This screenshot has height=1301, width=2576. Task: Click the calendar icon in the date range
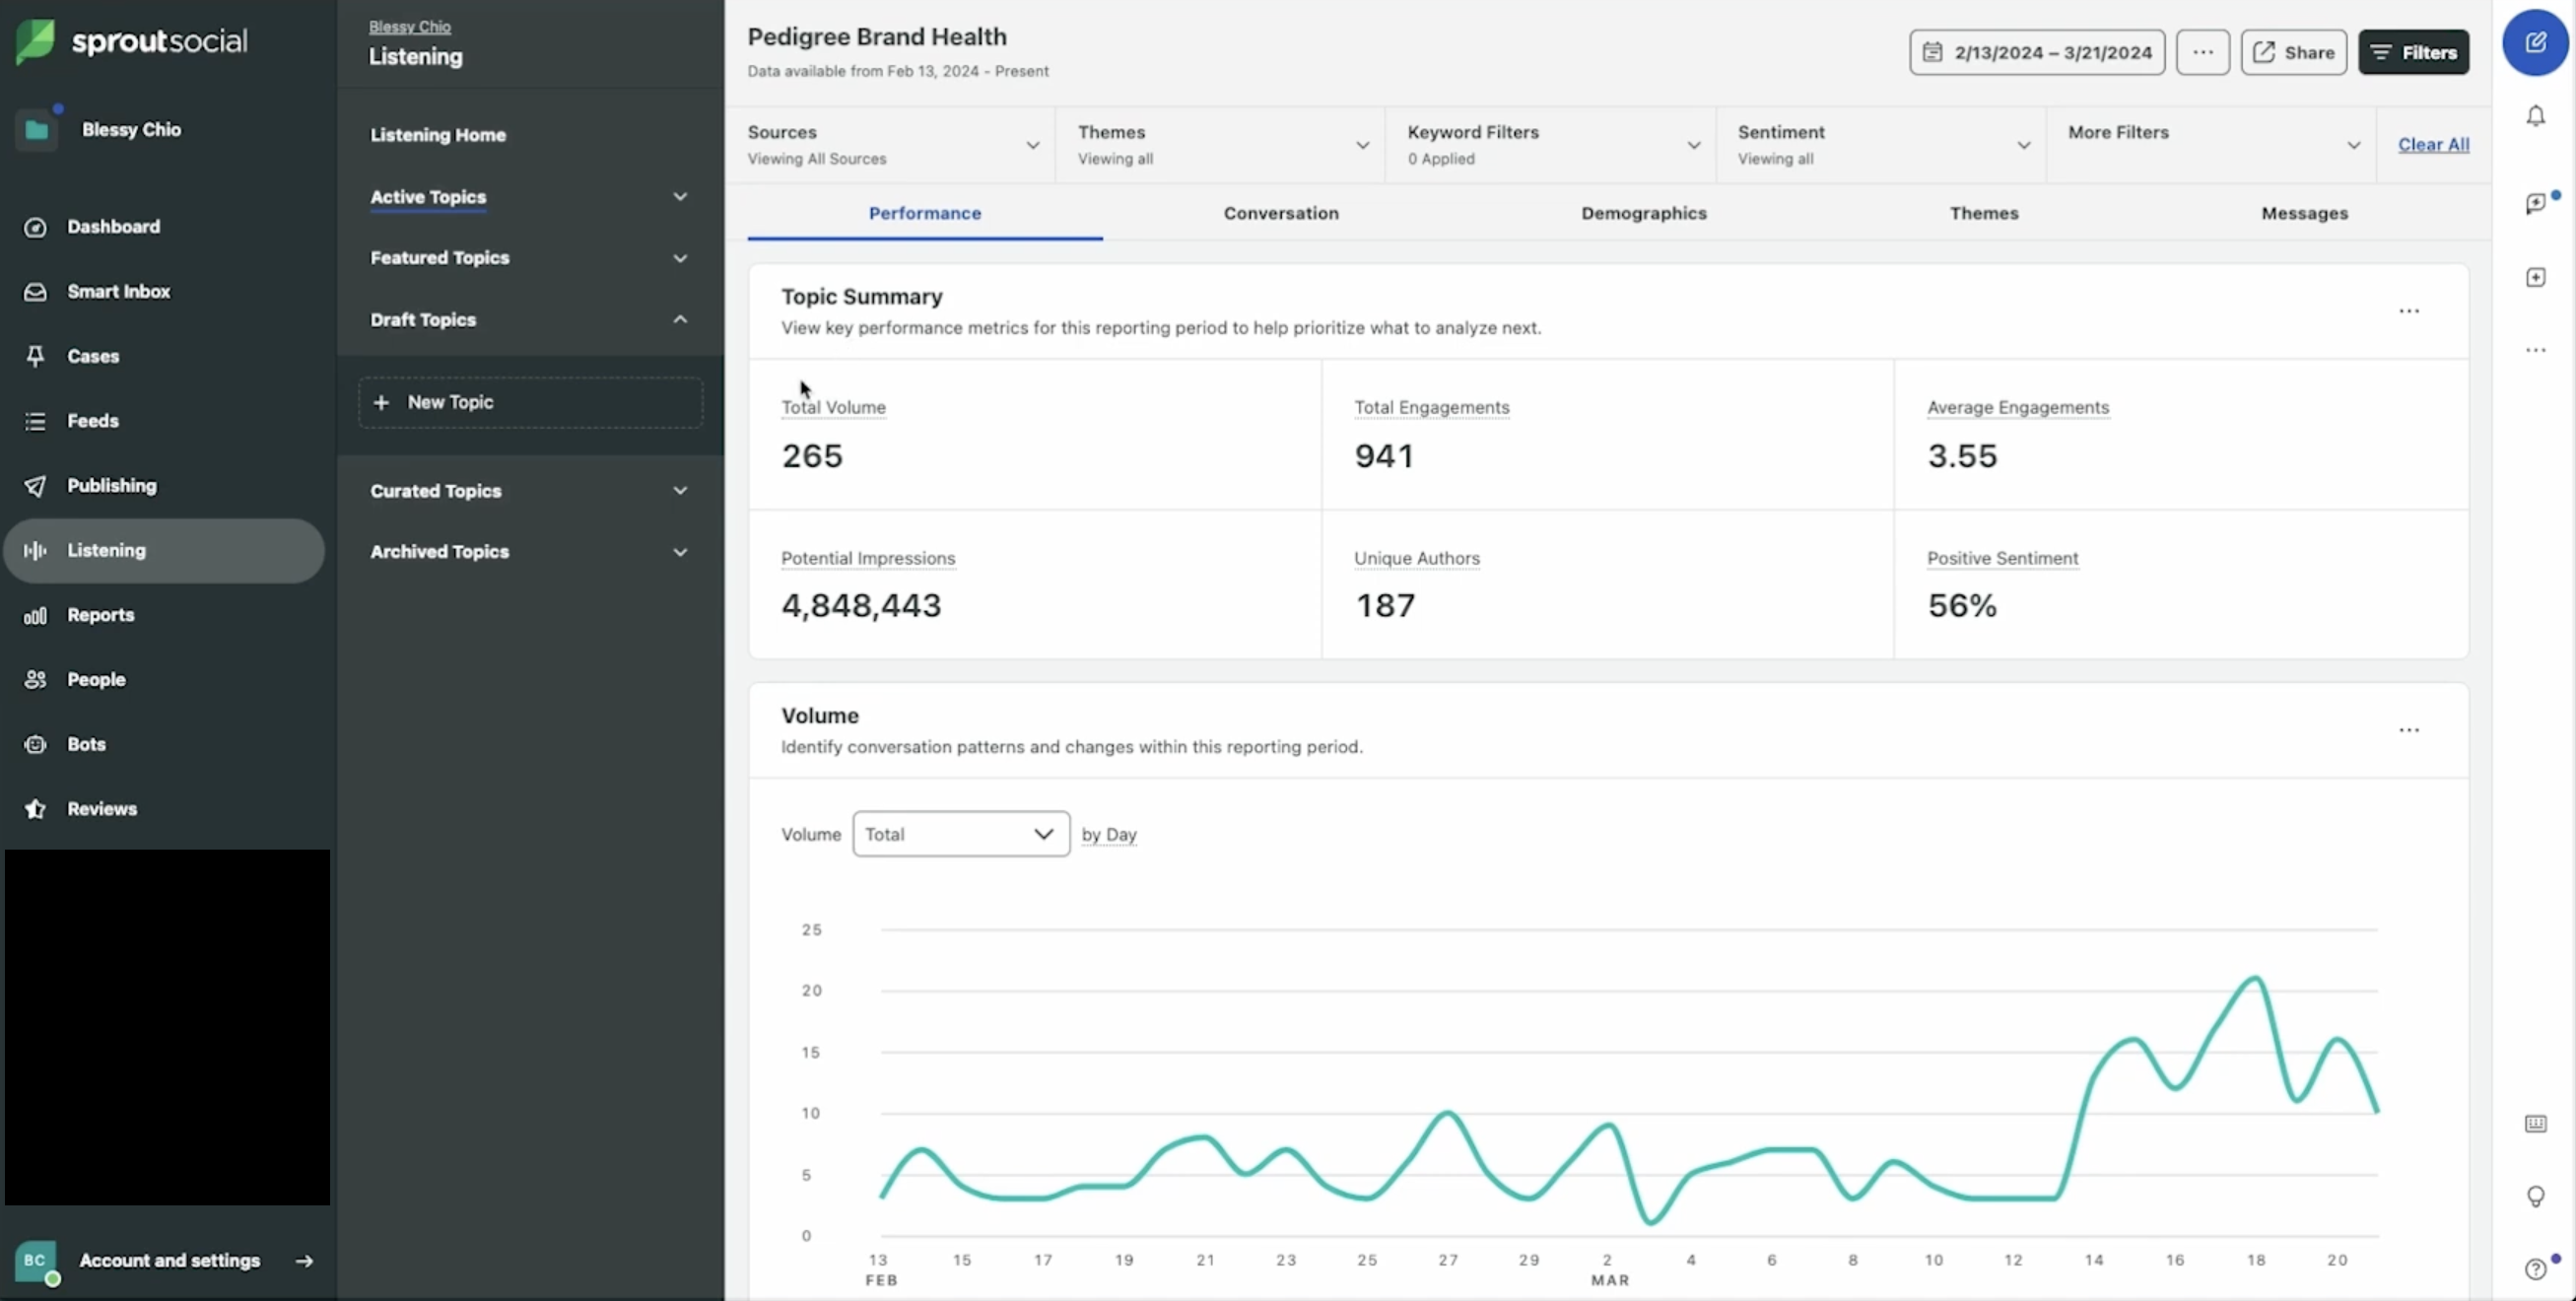point(1932,52)
